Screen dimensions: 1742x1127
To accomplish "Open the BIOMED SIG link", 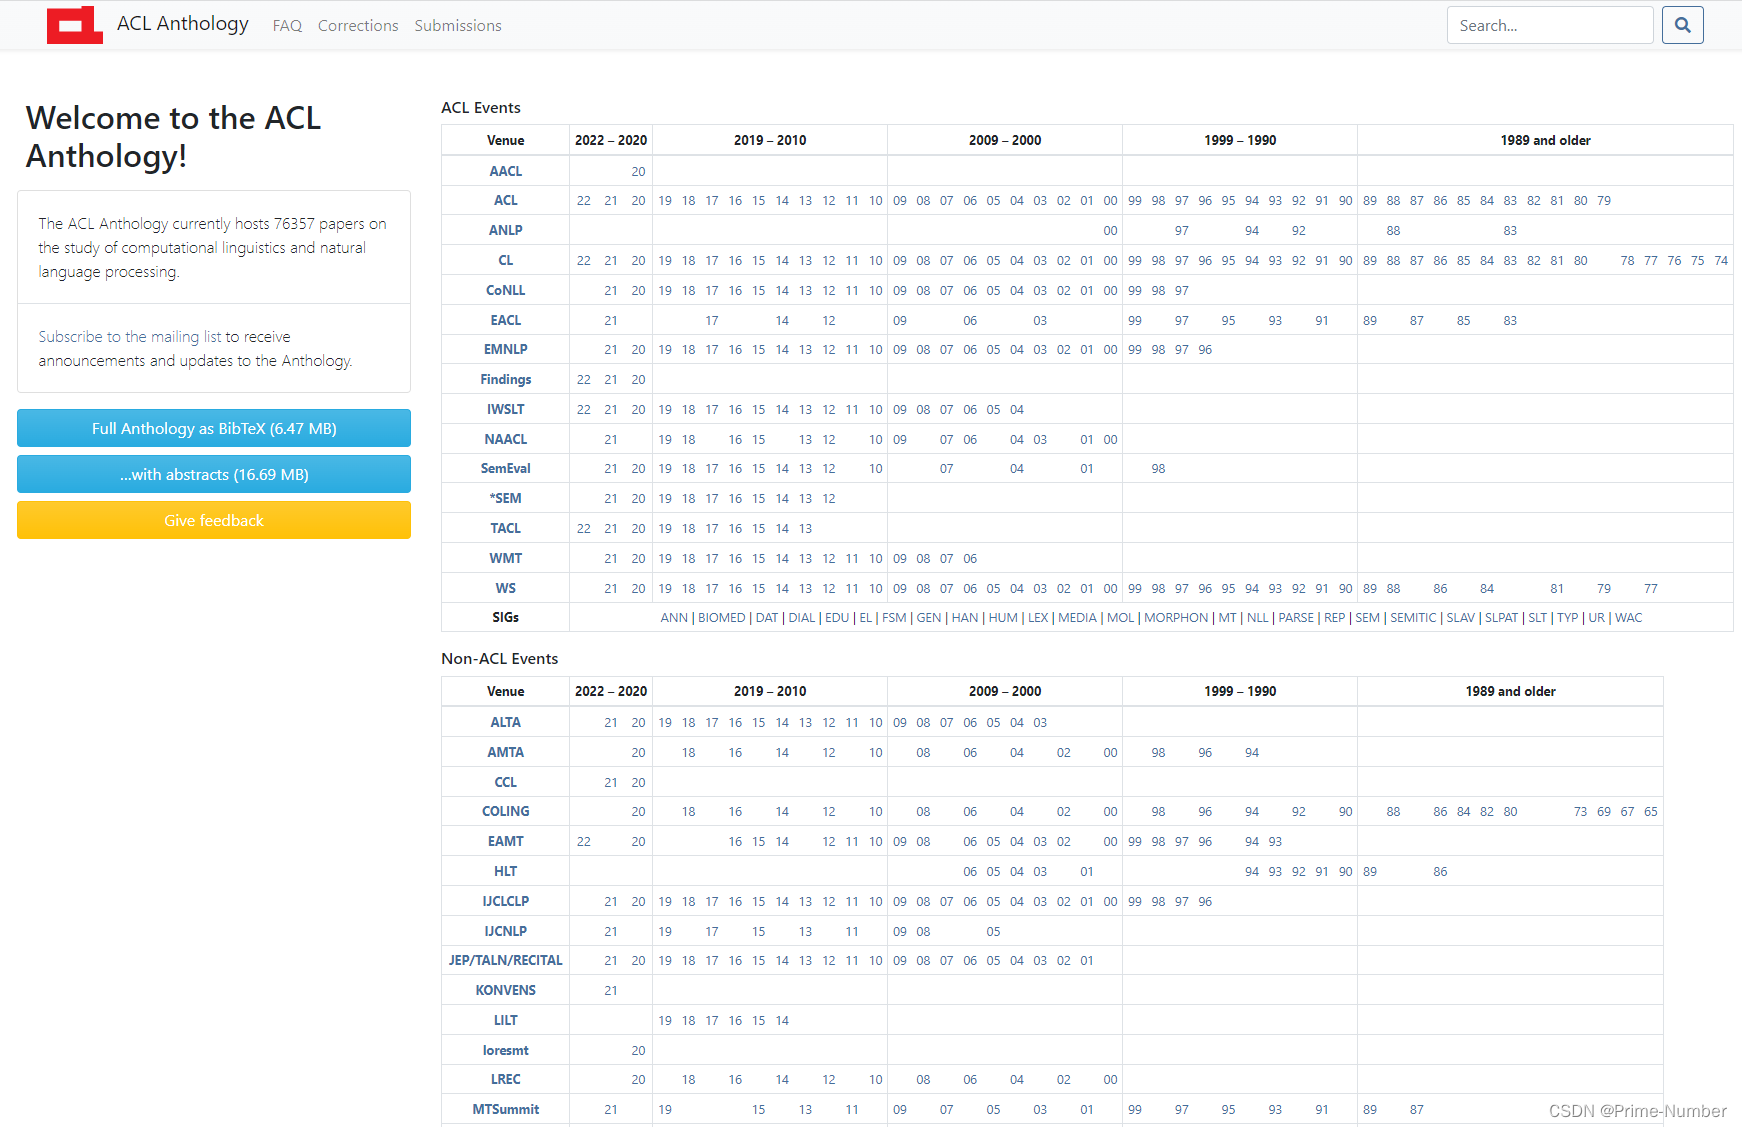I will click(722, 618).
